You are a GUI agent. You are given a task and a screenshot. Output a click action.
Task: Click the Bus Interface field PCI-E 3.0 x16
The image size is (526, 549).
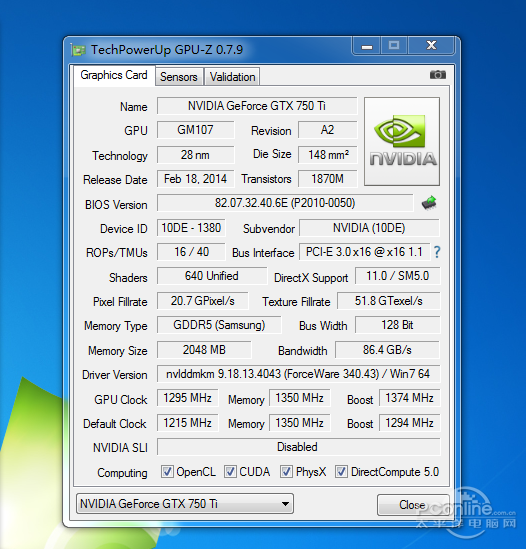pyautogui.click(x=364, y=252)
